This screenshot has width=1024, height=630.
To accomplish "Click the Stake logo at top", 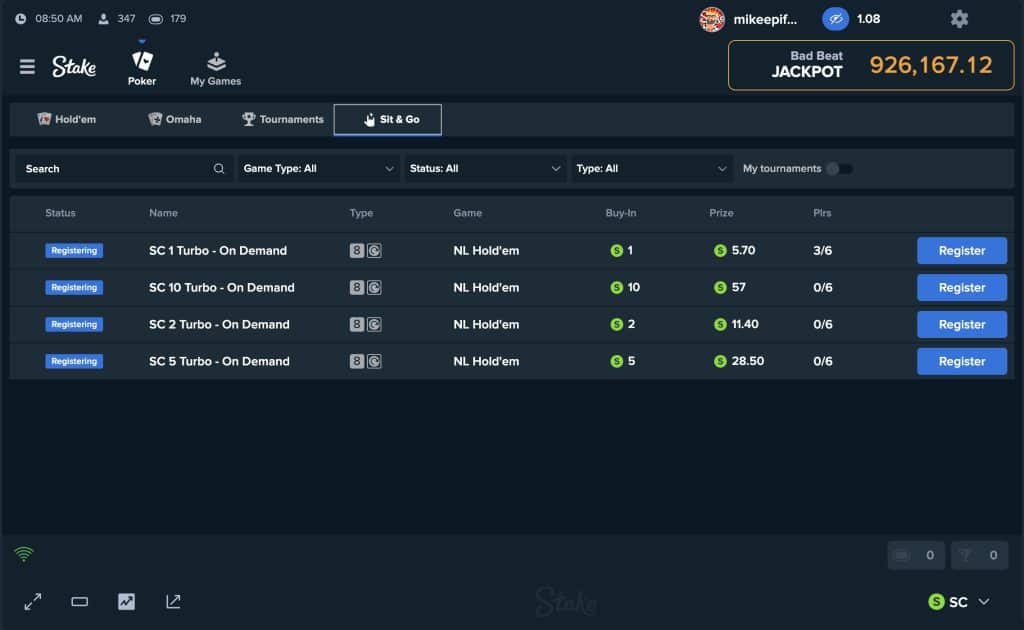I will click(75, 67).
